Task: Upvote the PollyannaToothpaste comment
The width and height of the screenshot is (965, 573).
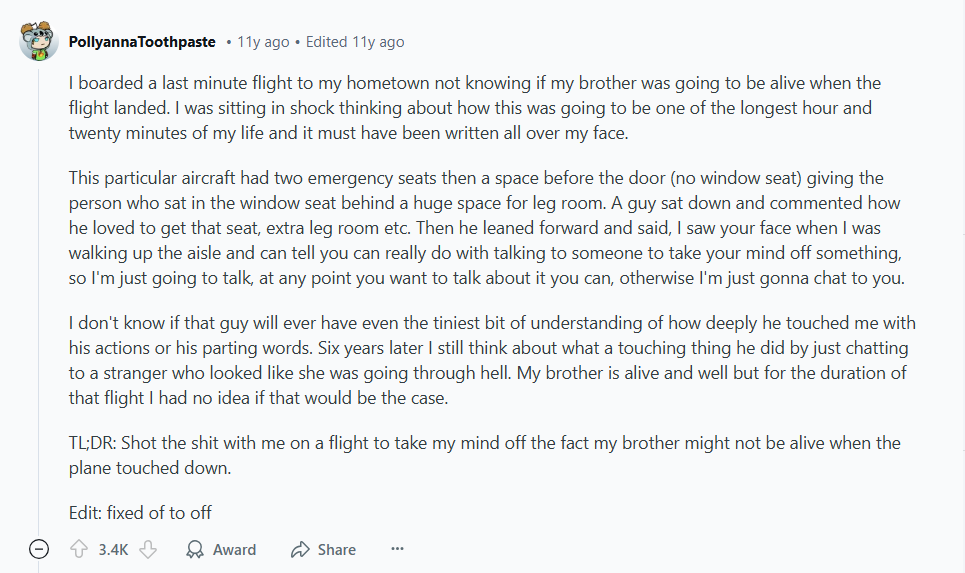Action: tap(79, 549)
